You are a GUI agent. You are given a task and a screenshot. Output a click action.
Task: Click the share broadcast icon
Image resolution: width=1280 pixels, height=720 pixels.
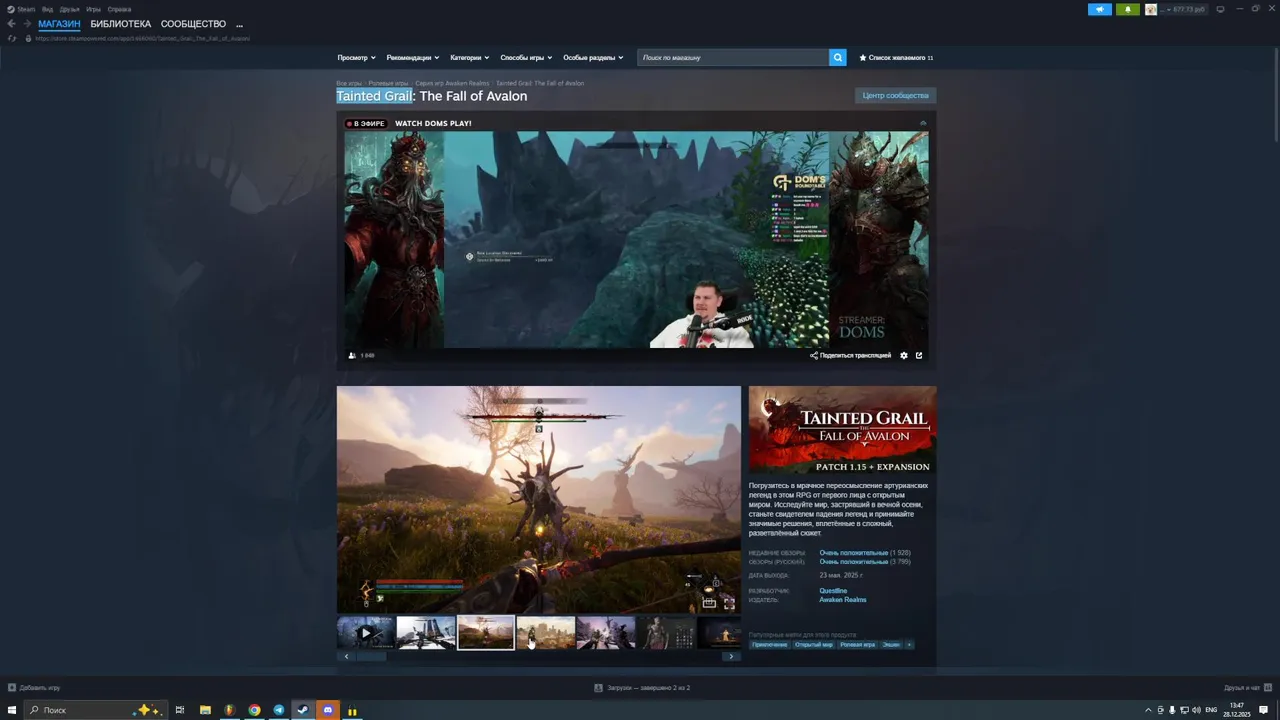[814, 355]
